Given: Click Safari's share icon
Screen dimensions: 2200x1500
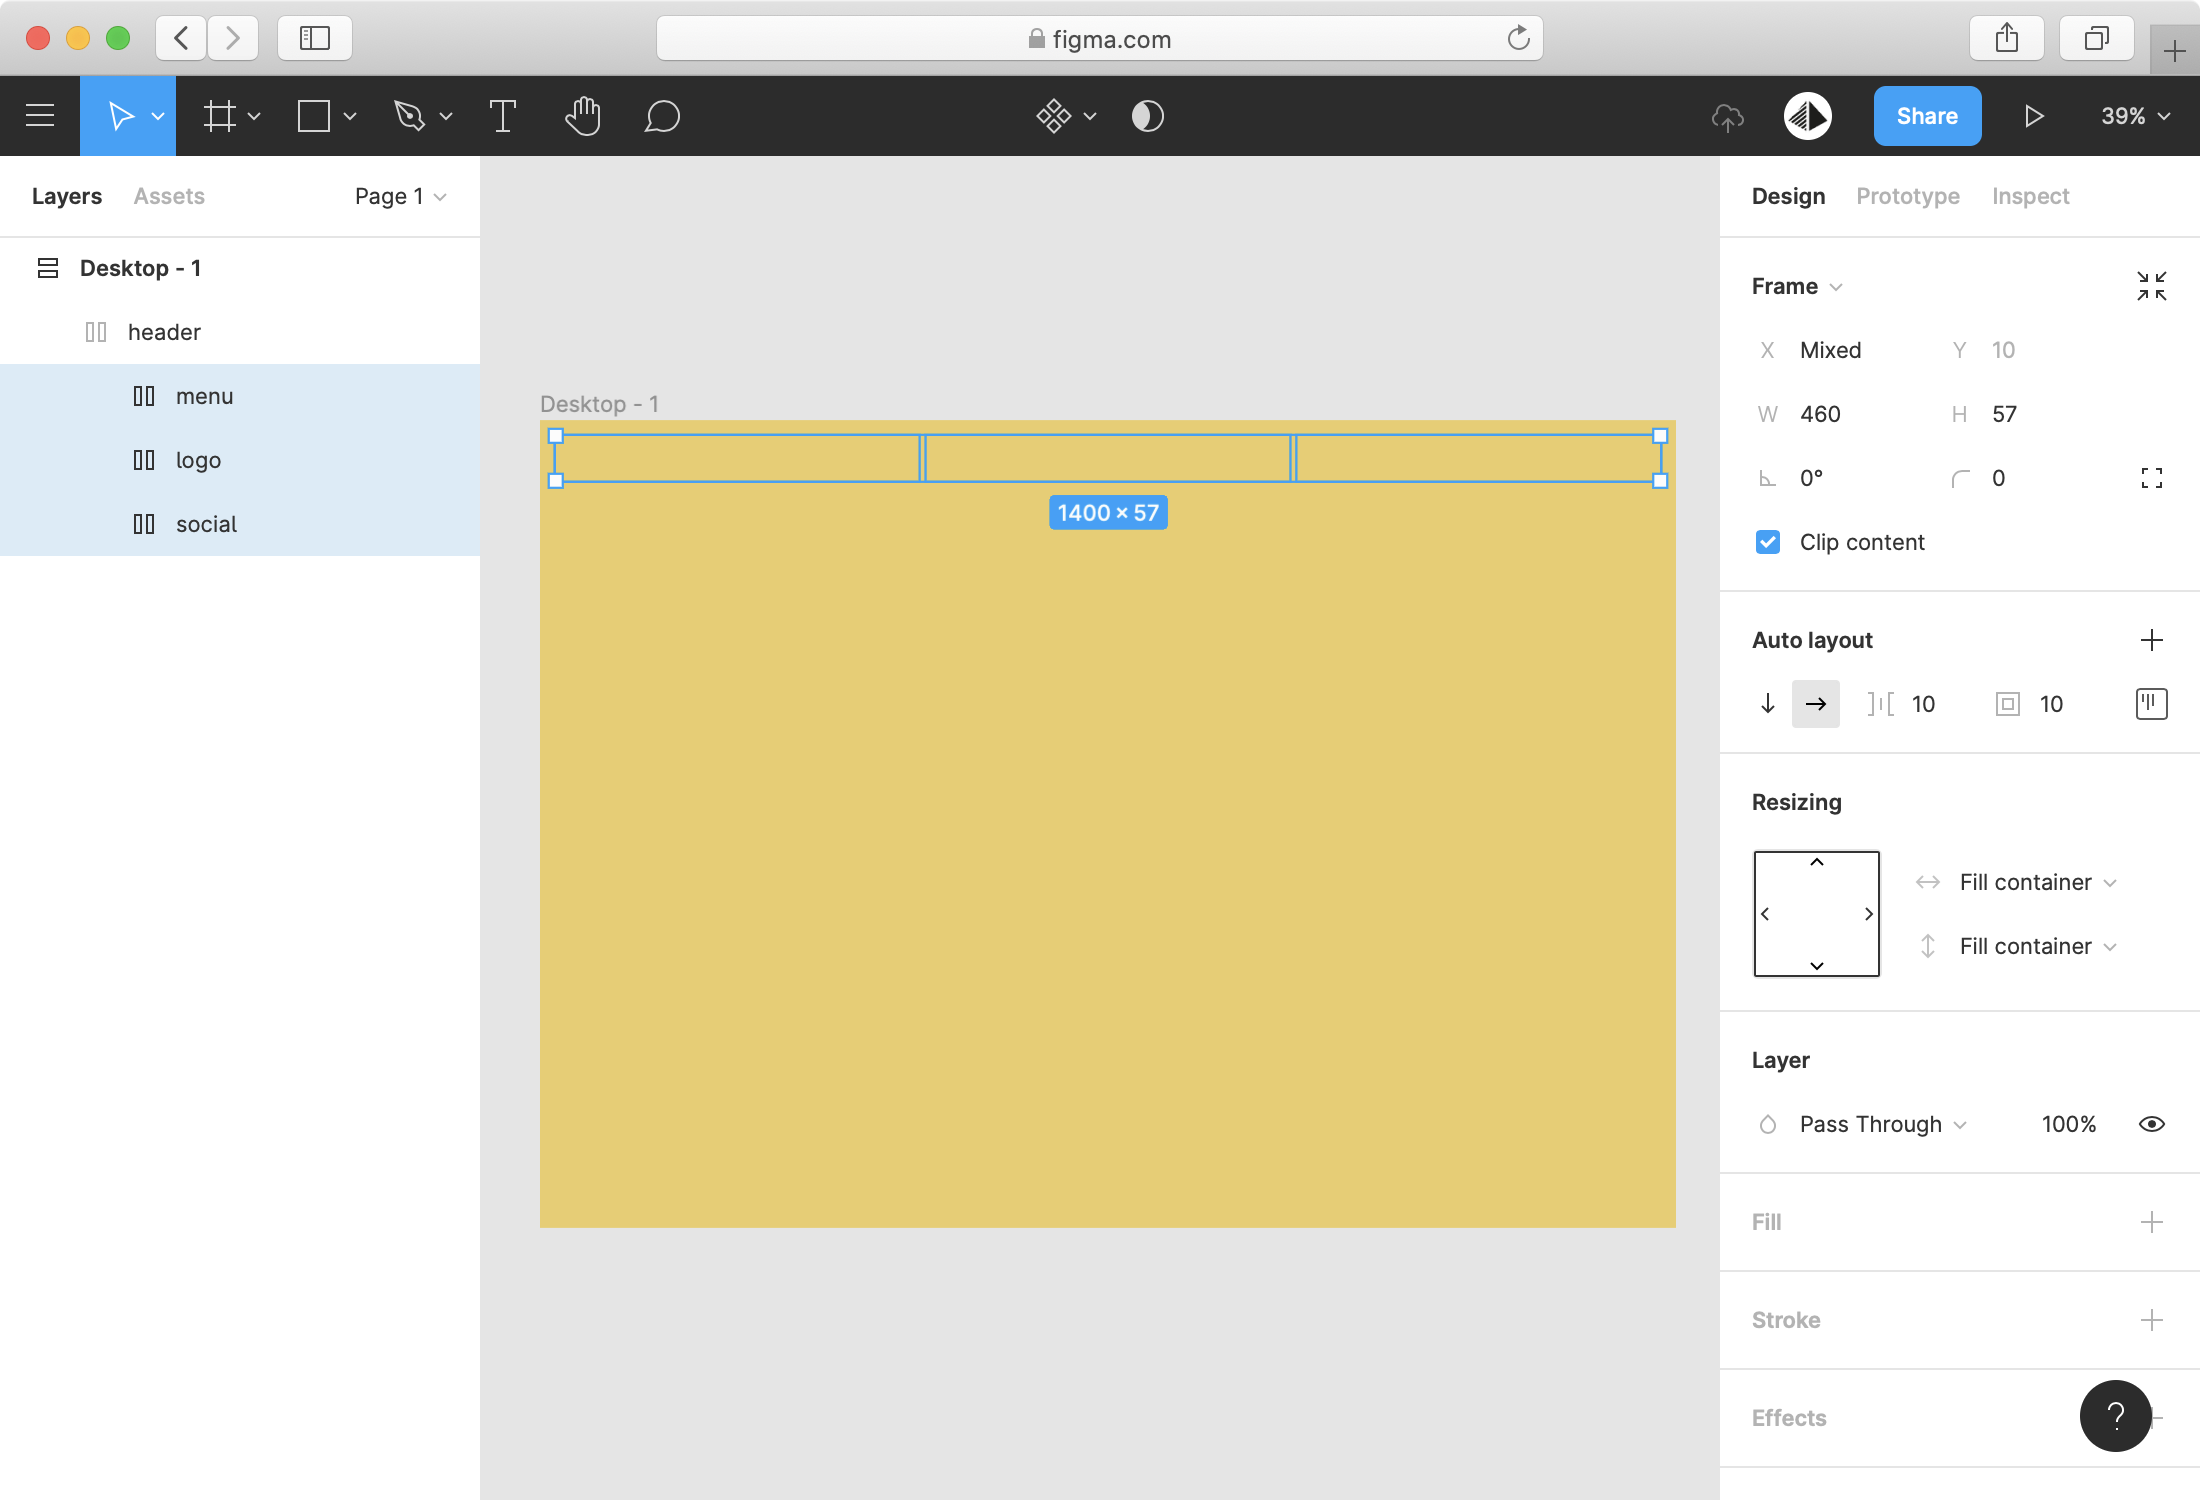Looking at the screenshot, I should 2007,38.
